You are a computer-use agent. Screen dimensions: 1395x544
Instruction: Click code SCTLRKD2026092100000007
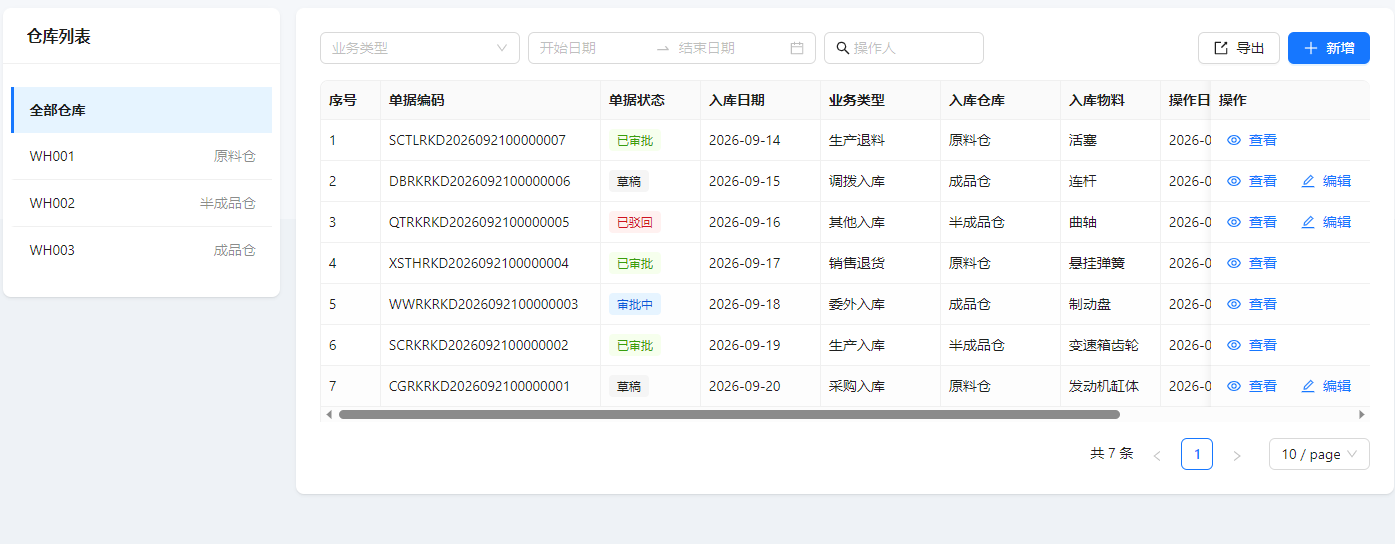coord(477,140)
